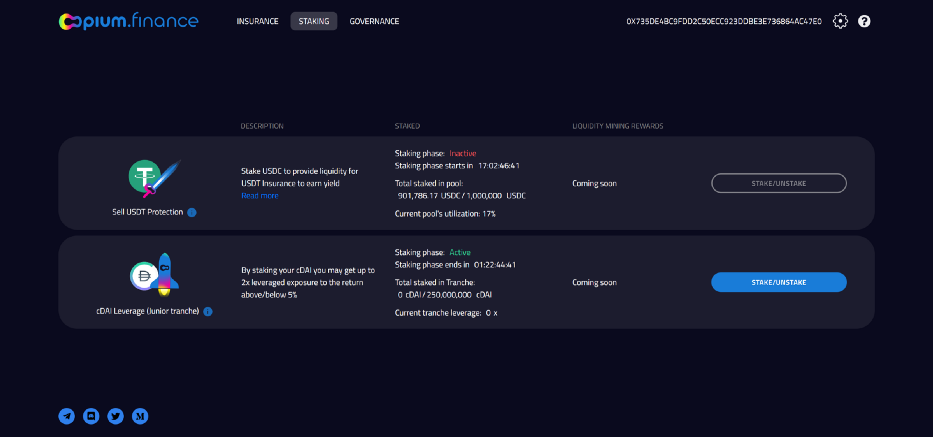933x437 pixels.
Task: Select the Staking tab
Action: pos(314,21)
